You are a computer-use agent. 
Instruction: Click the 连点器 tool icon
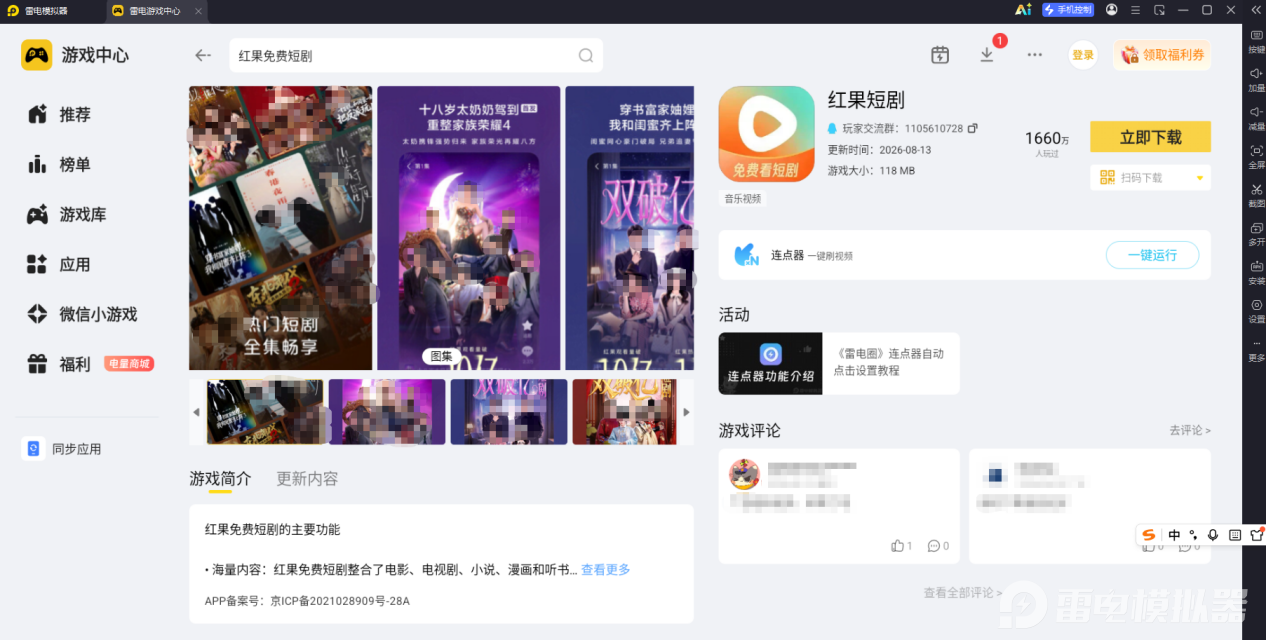(x=747, y=255)
